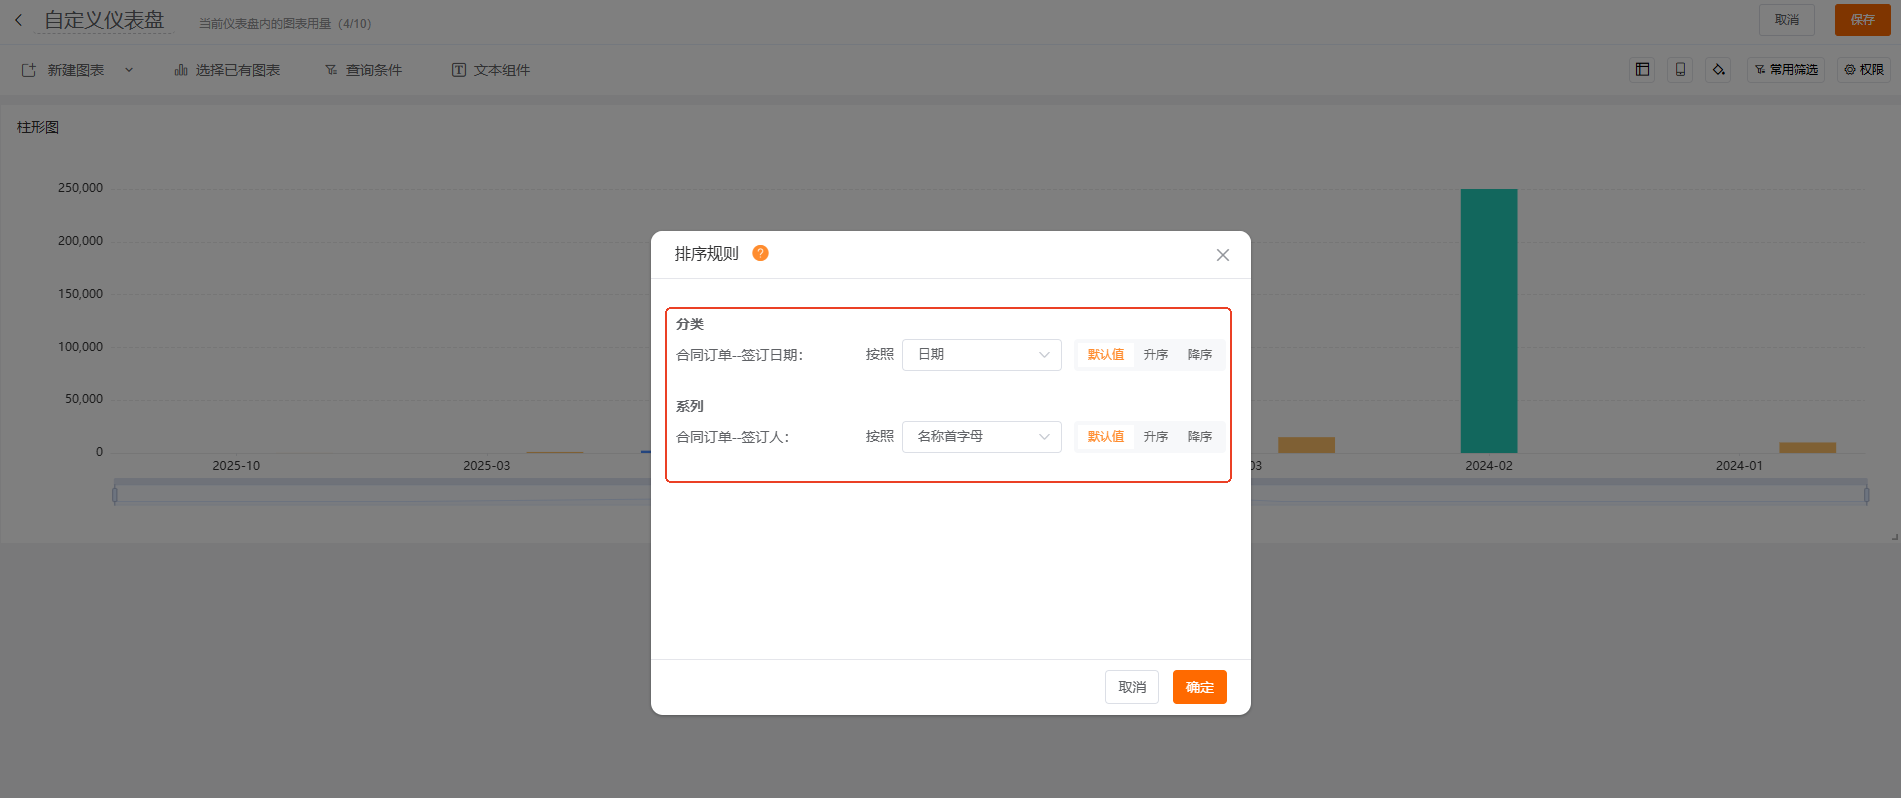Click the layout grid icon in toolbar
This screenshot has width=1901, height=798.
(1642, 70)
